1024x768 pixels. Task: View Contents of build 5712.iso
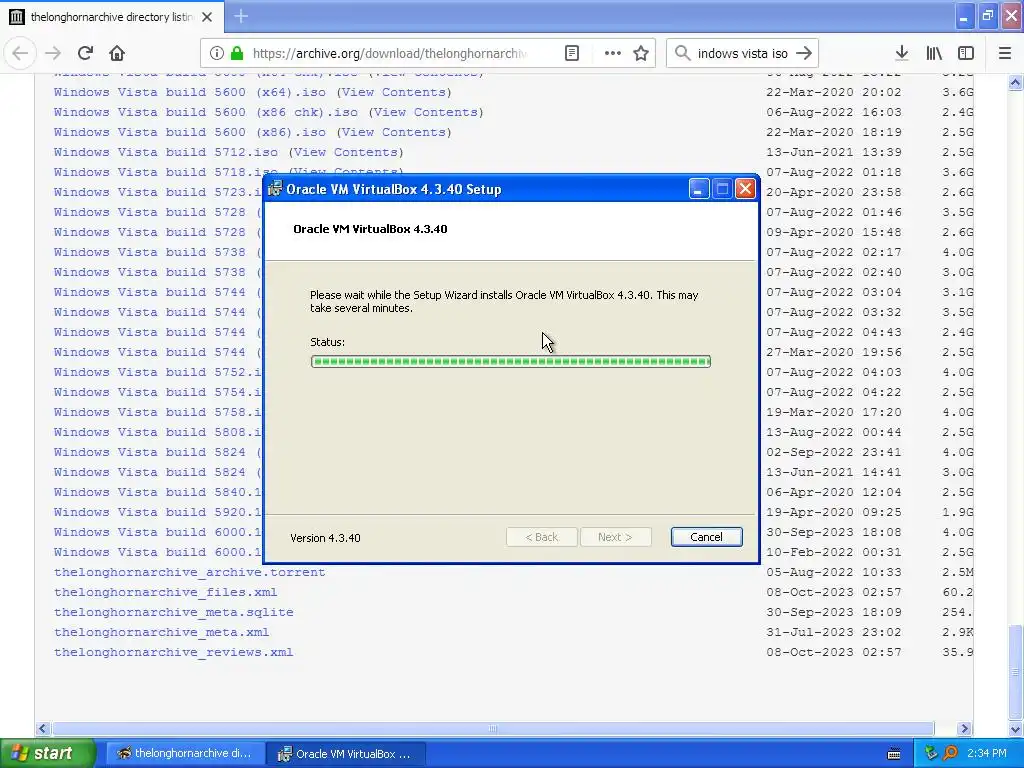coord(346,152)
